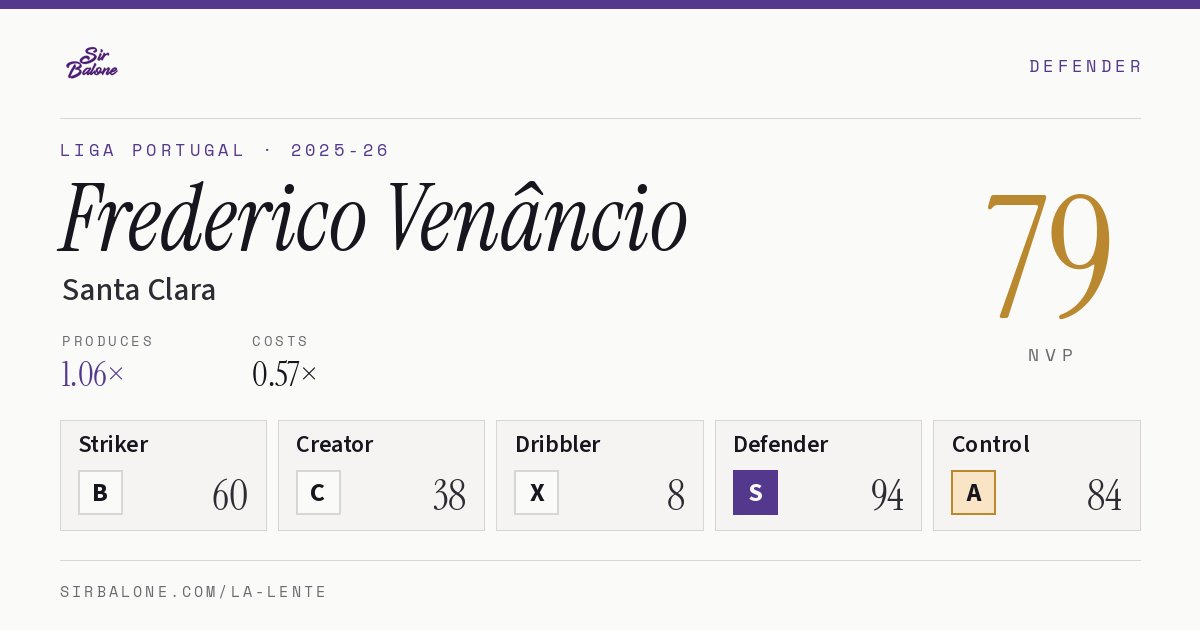Select the A grade badge under Control
This screenshot has height=630, width=1200.
(x=973, y=492)
